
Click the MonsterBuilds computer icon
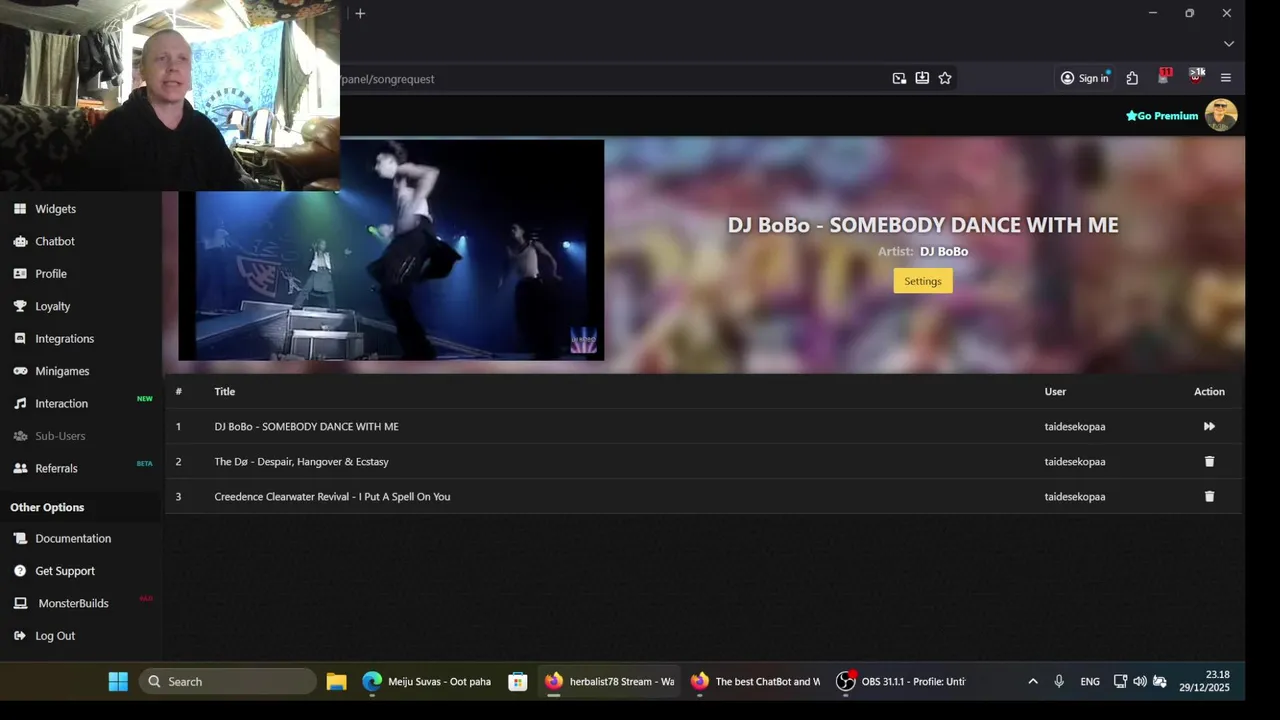[20, 603]
